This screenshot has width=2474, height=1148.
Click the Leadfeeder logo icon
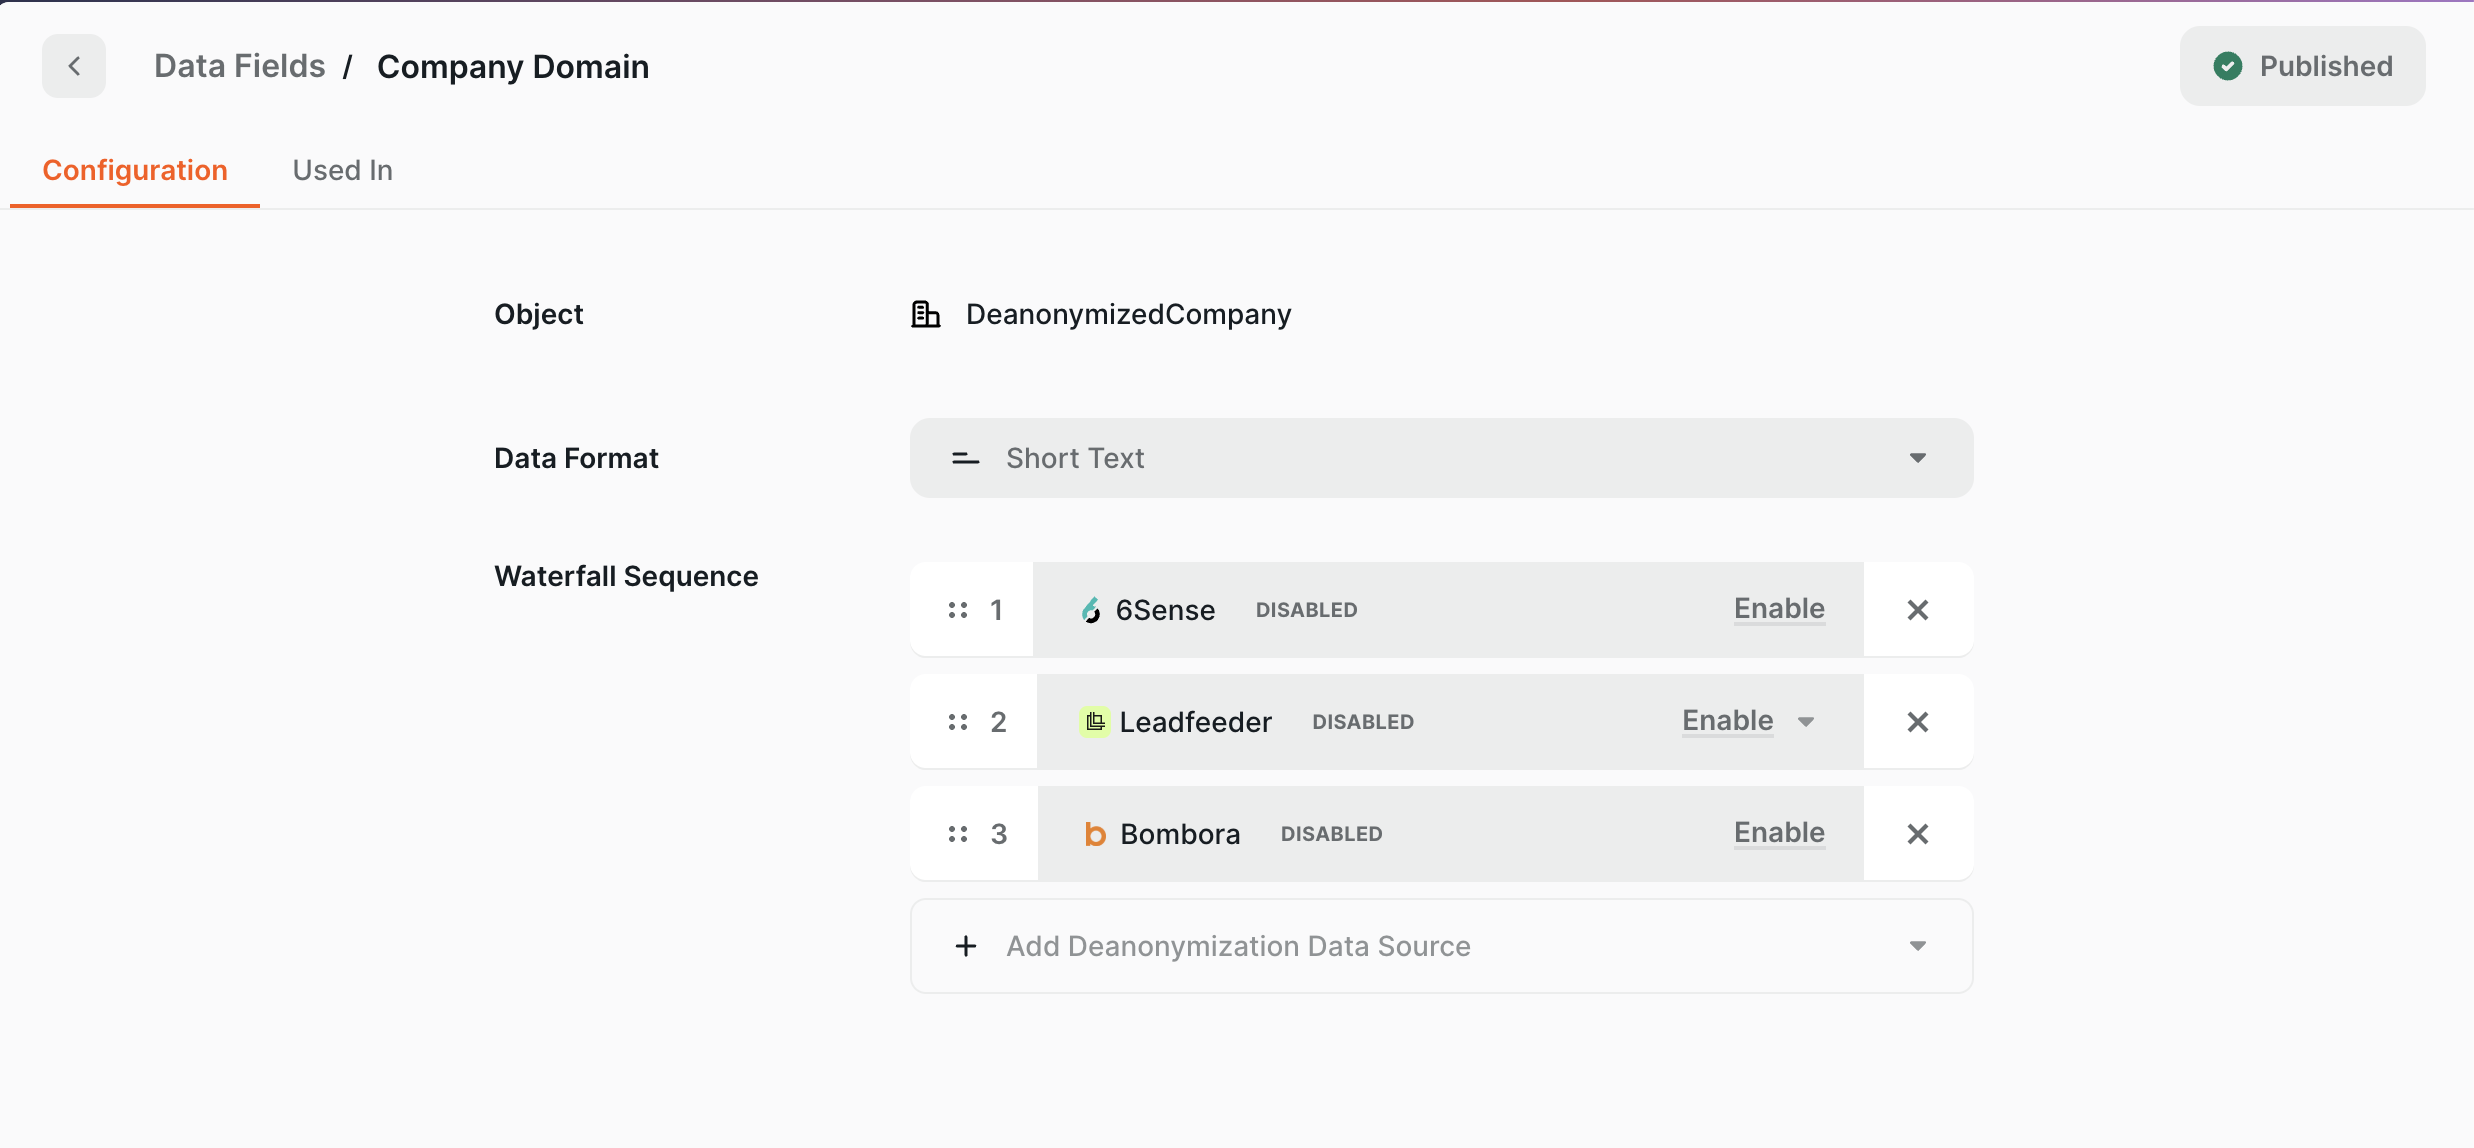tap(1095, 722)
